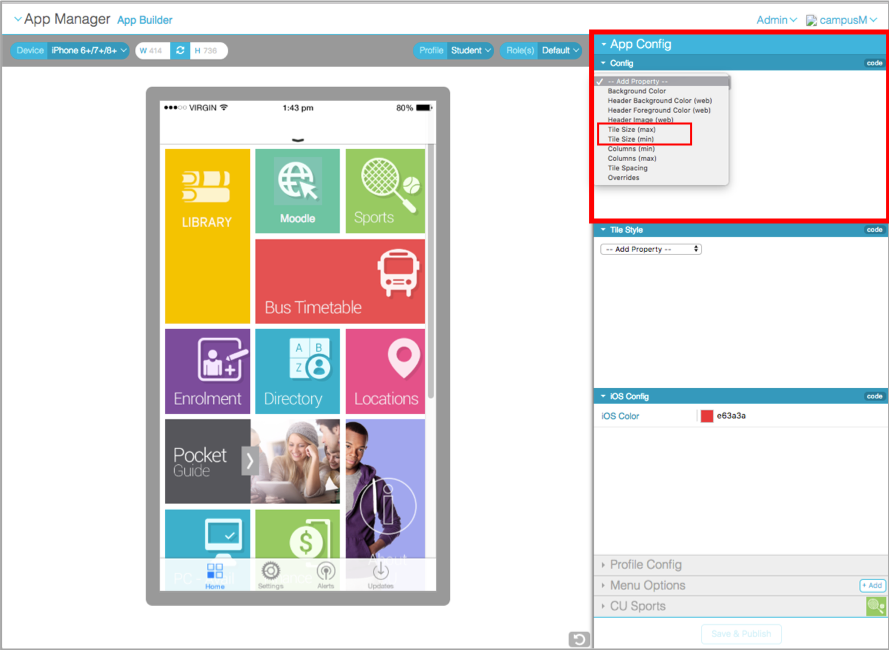The image size is (889, 650).
Task: Click the height H input field
Action: 209,50
